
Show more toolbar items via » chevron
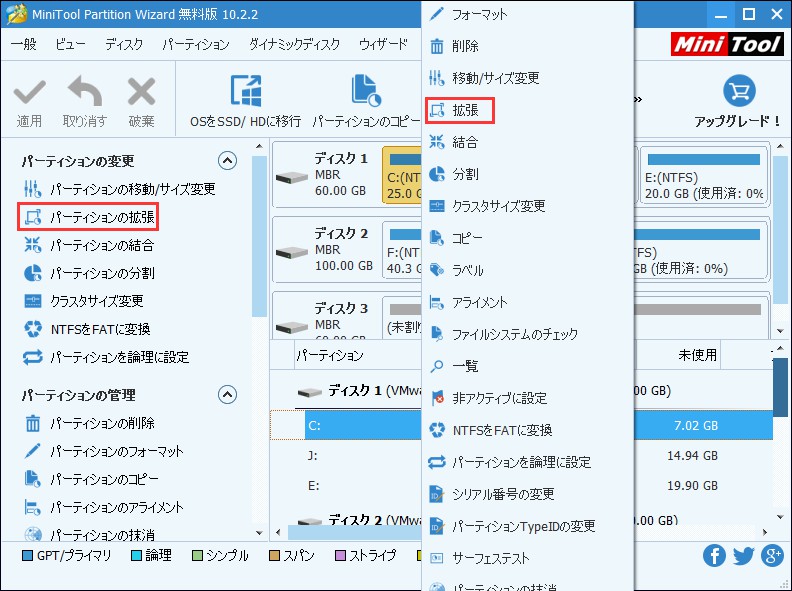coord(638,99)
